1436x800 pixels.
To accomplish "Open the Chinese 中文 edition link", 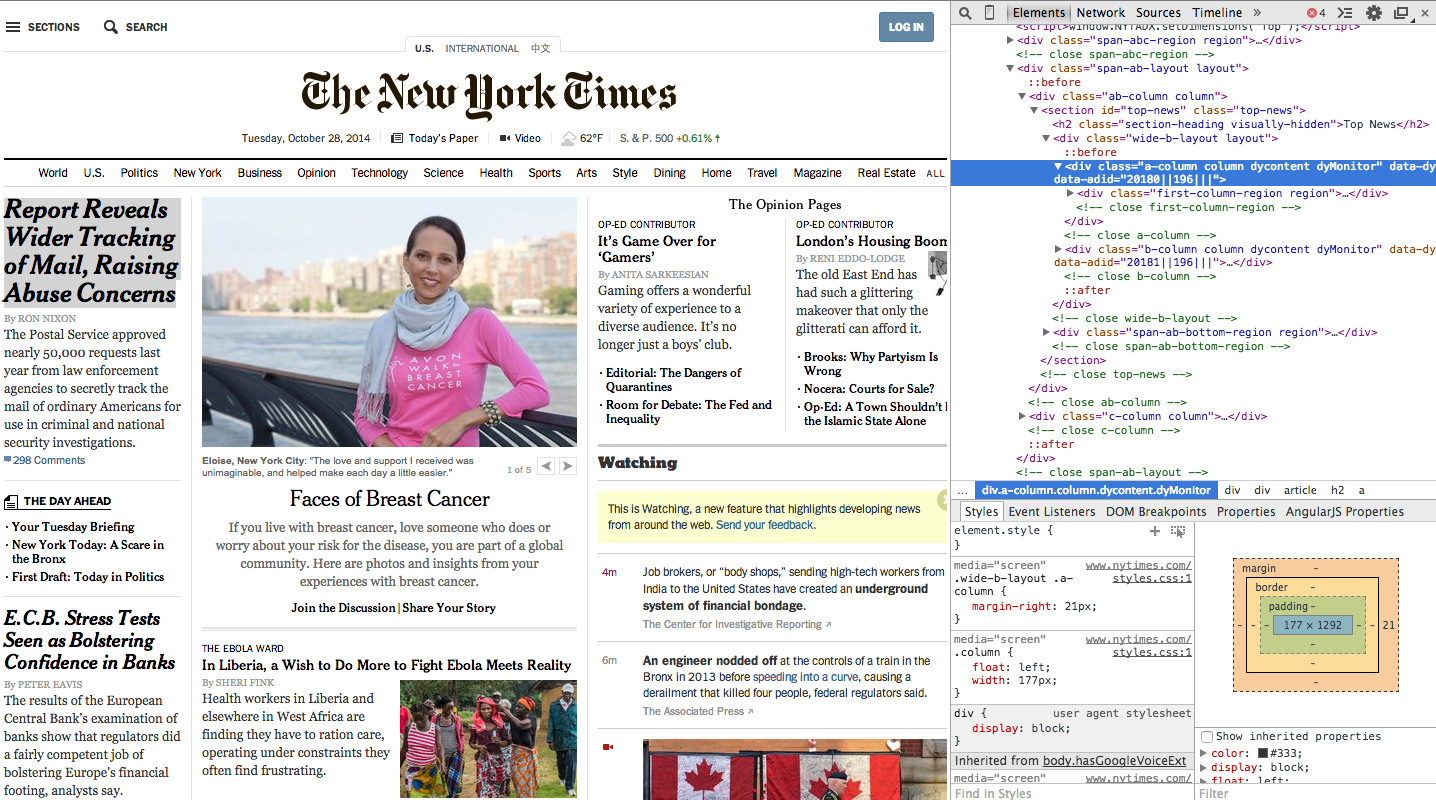I will [x=541, y=48].
